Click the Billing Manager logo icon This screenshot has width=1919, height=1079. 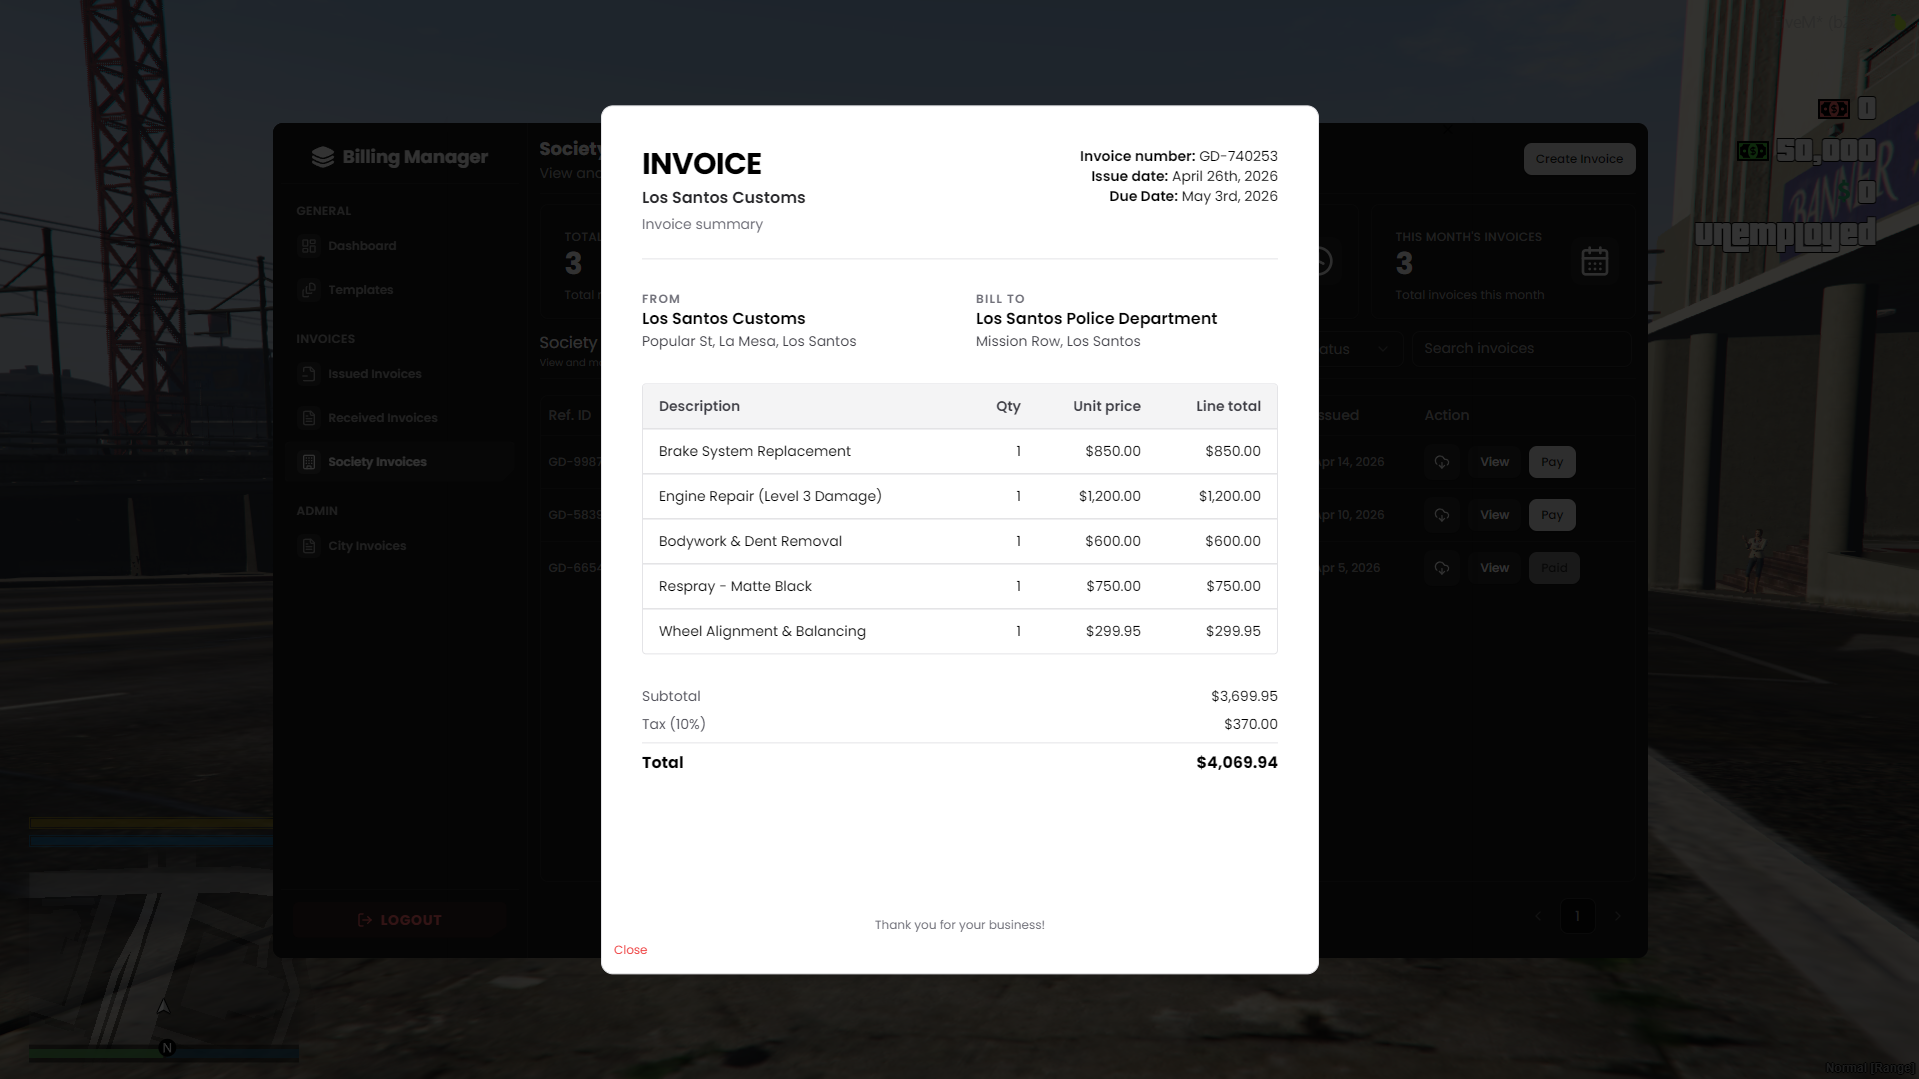pos(322,157)
